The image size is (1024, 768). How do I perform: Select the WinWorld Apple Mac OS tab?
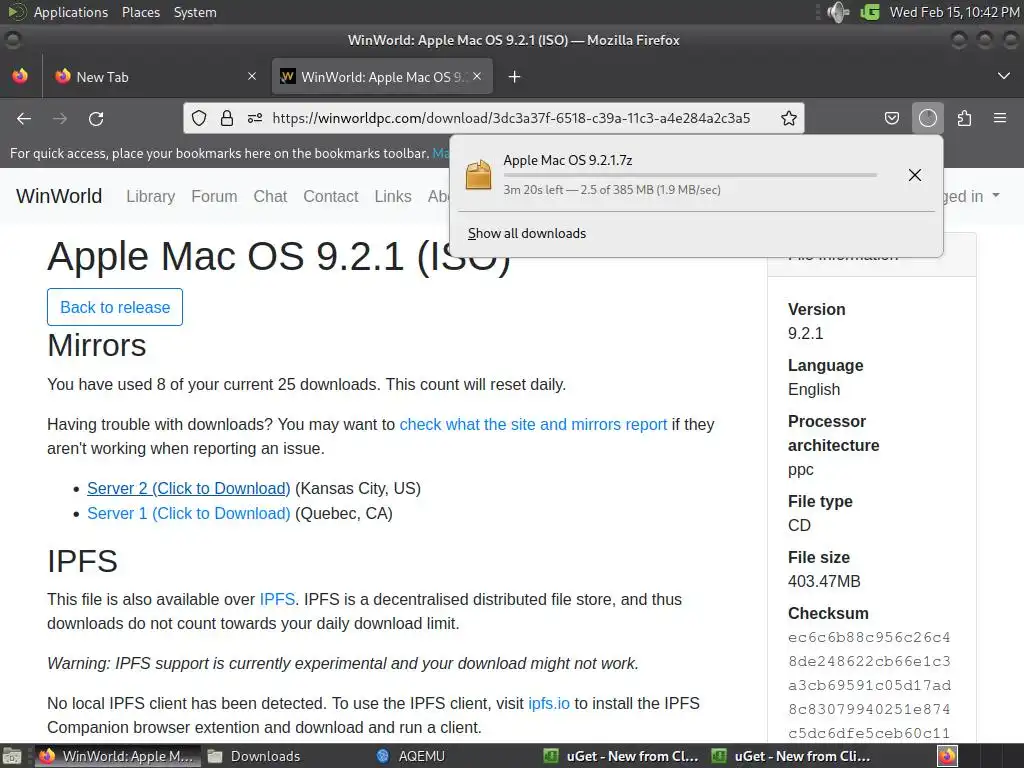click(382, 77)
